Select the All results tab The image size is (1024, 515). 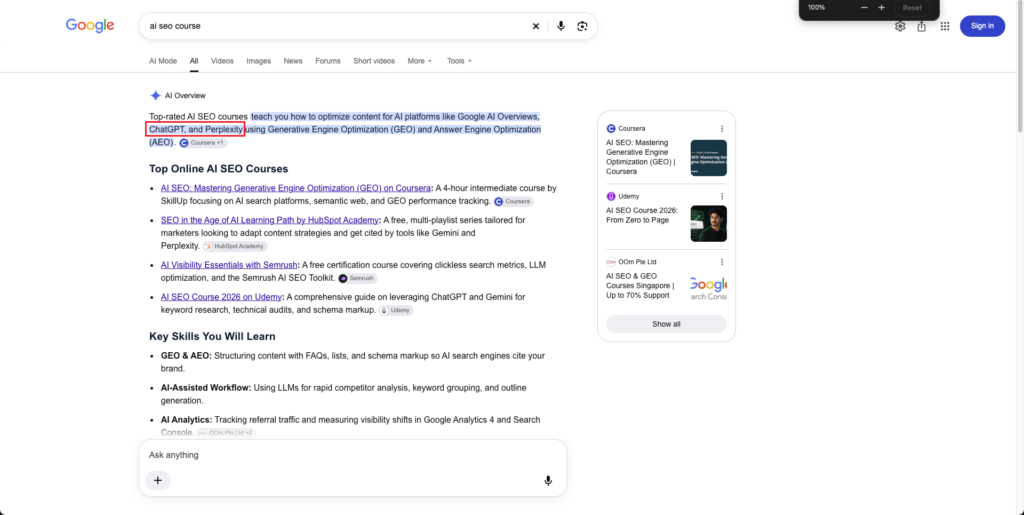click(x=194, y=61)
